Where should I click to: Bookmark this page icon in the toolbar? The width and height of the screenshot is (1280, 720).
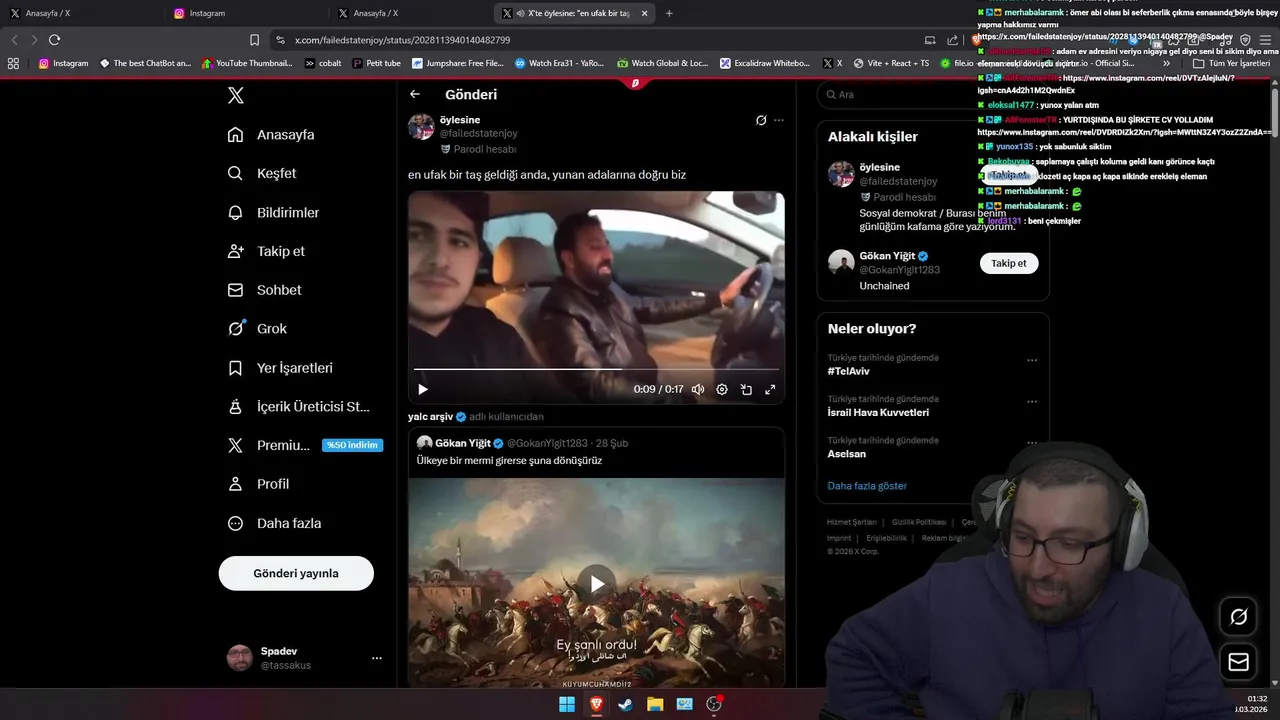click(x=254, y=40)
